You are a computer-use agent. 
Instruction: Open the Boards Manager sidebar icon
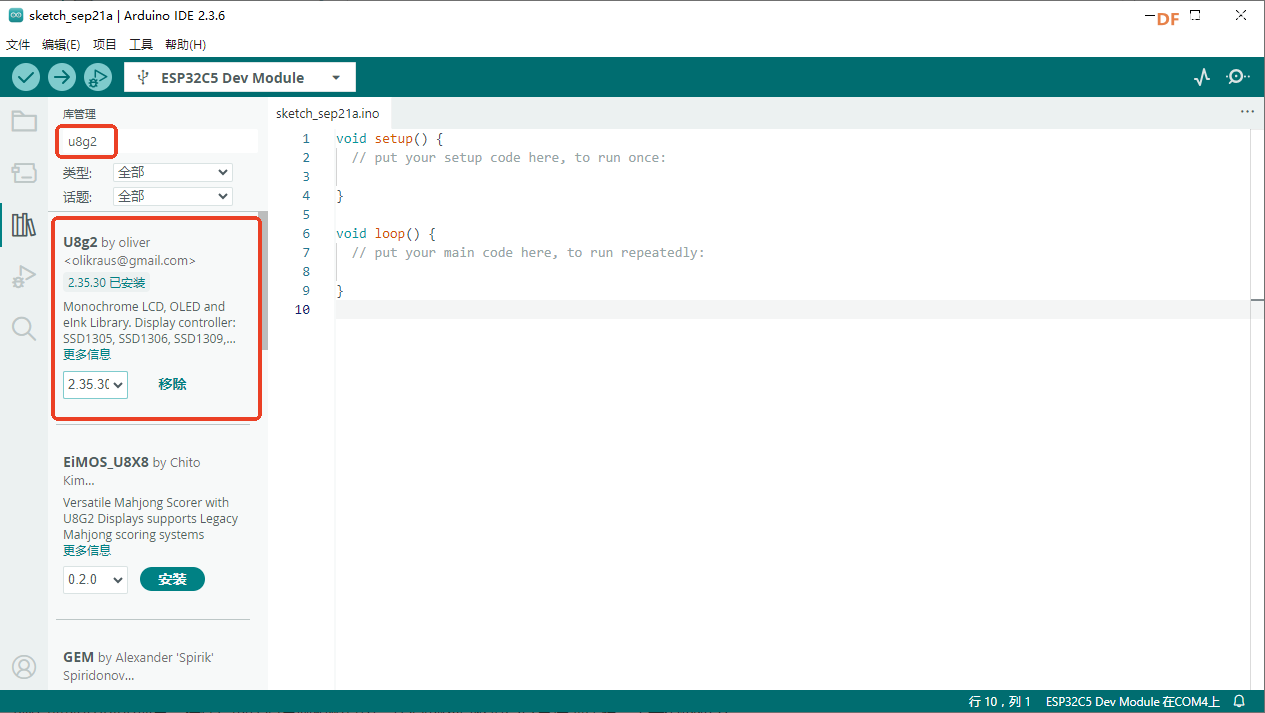pos(24,173)
